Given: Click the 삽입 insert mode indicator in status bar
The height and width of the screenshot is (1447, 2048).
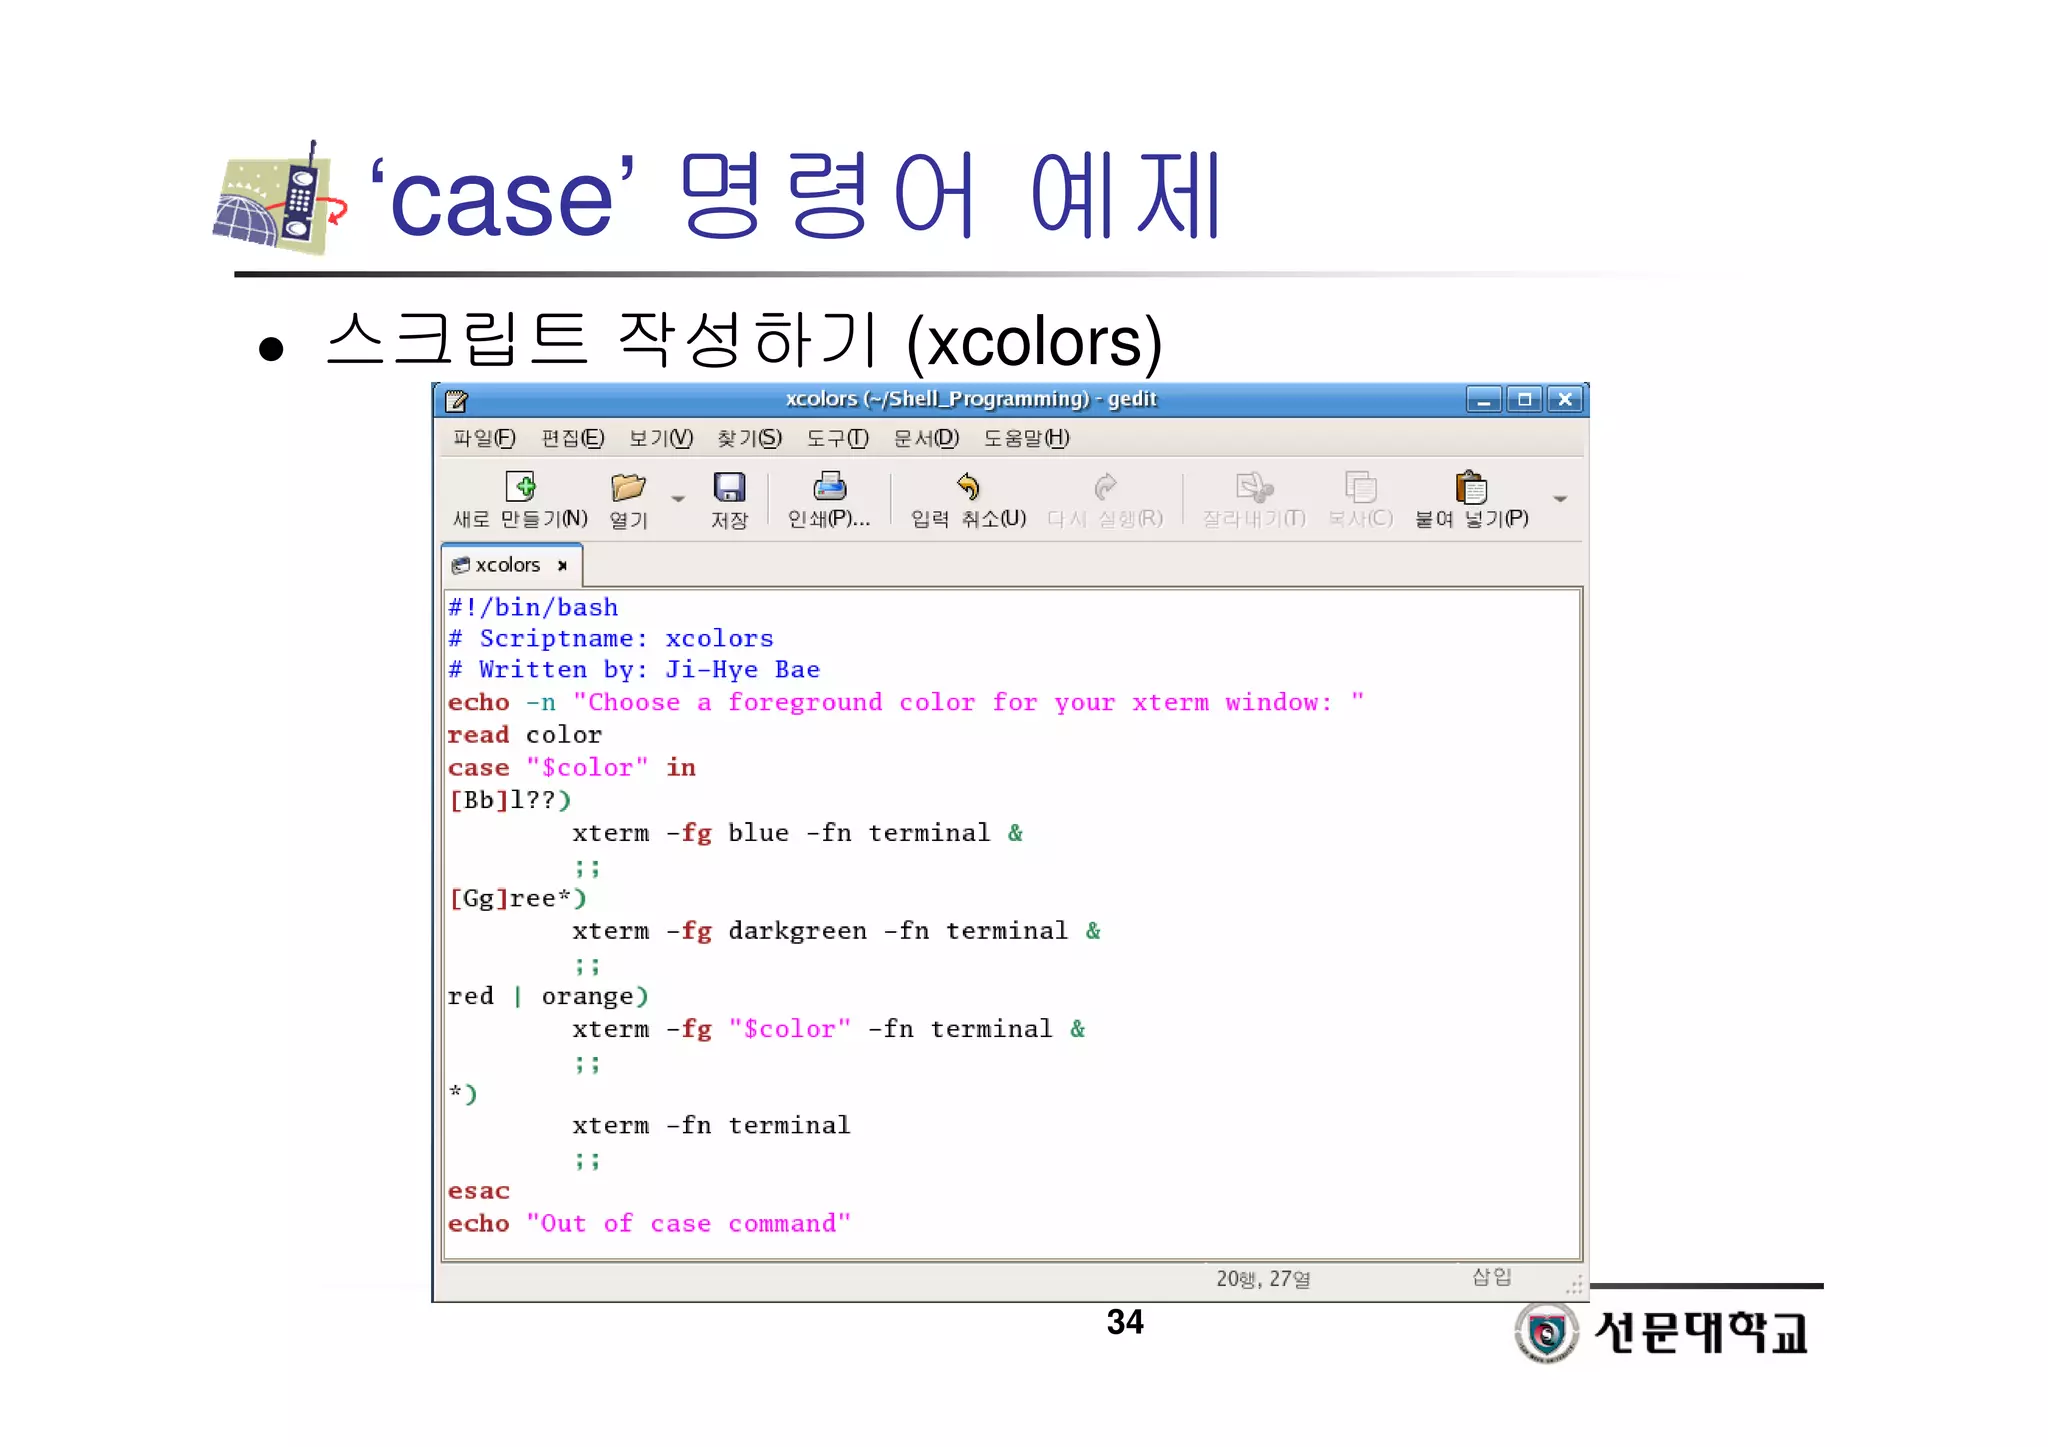Looking at the screenshot, I should 1492,1277.
